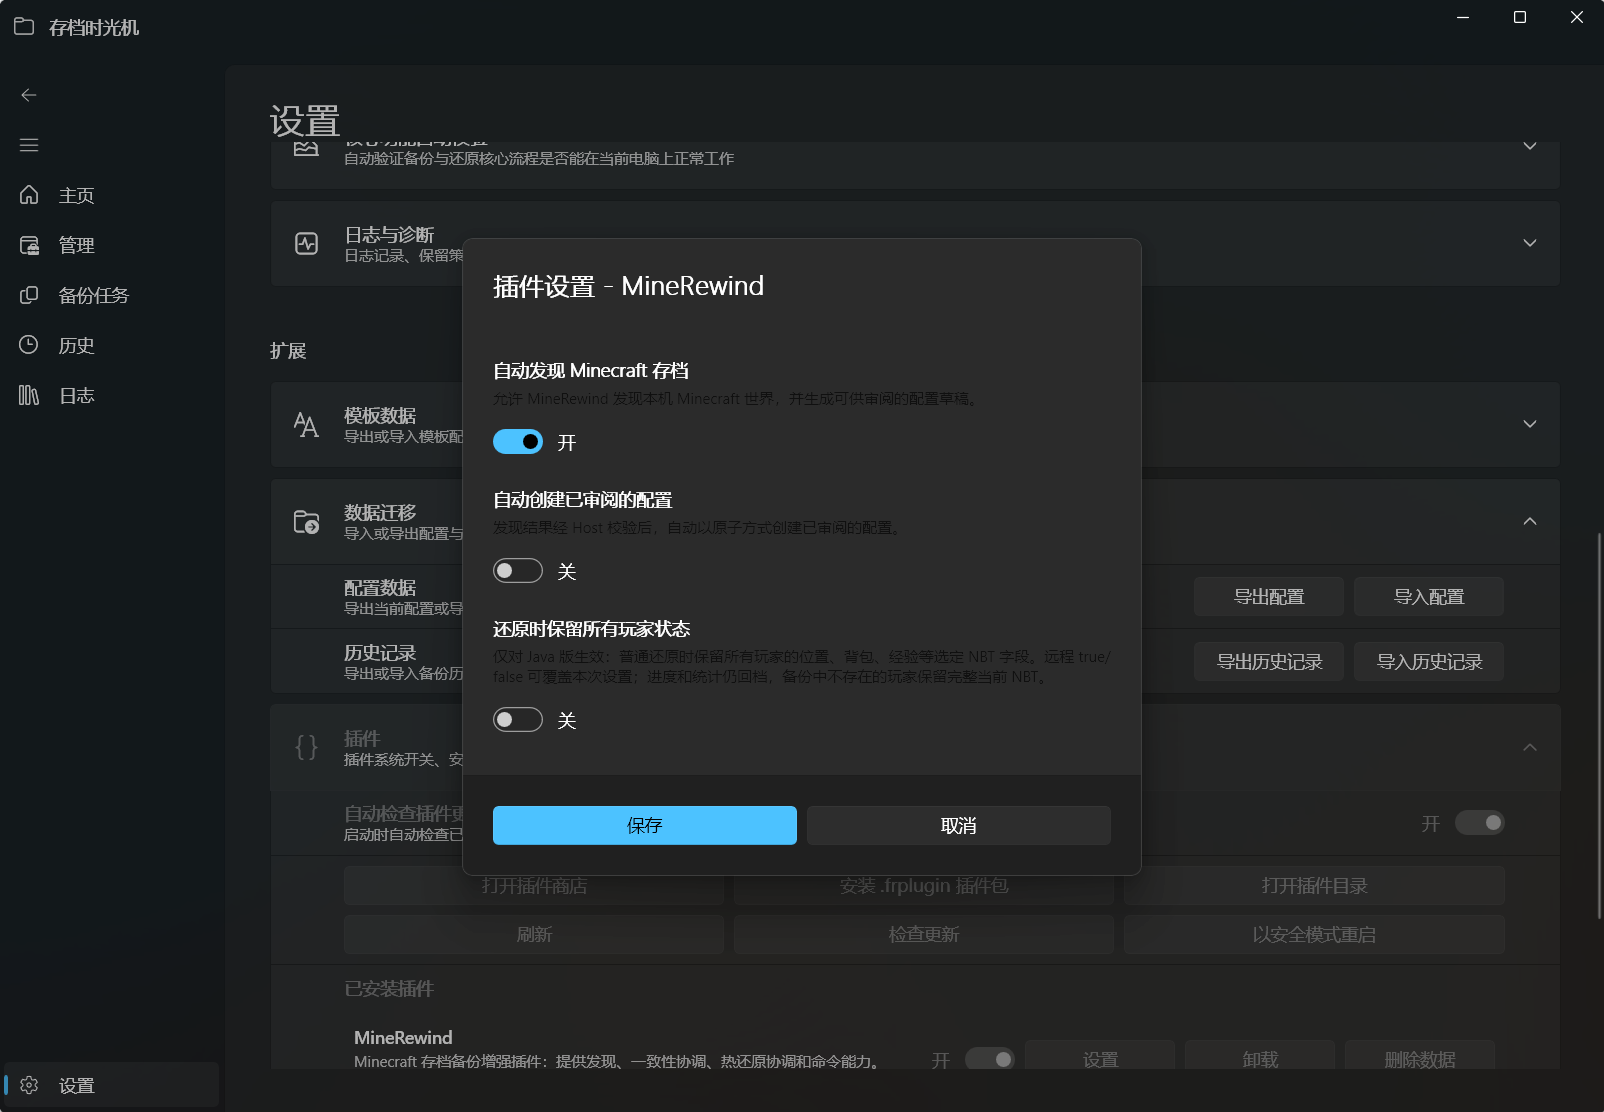Click the 数据迁移 folder icon
This screenshot has width=1604, height=1112.
click(x=307, y=522)
